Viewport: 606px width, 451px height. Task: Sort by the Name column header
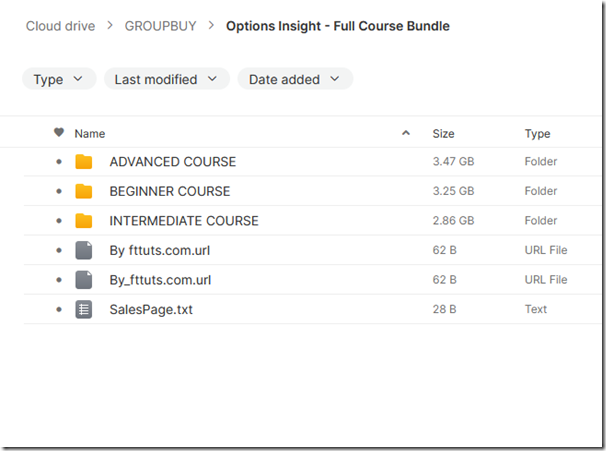[x=90, y=134]
